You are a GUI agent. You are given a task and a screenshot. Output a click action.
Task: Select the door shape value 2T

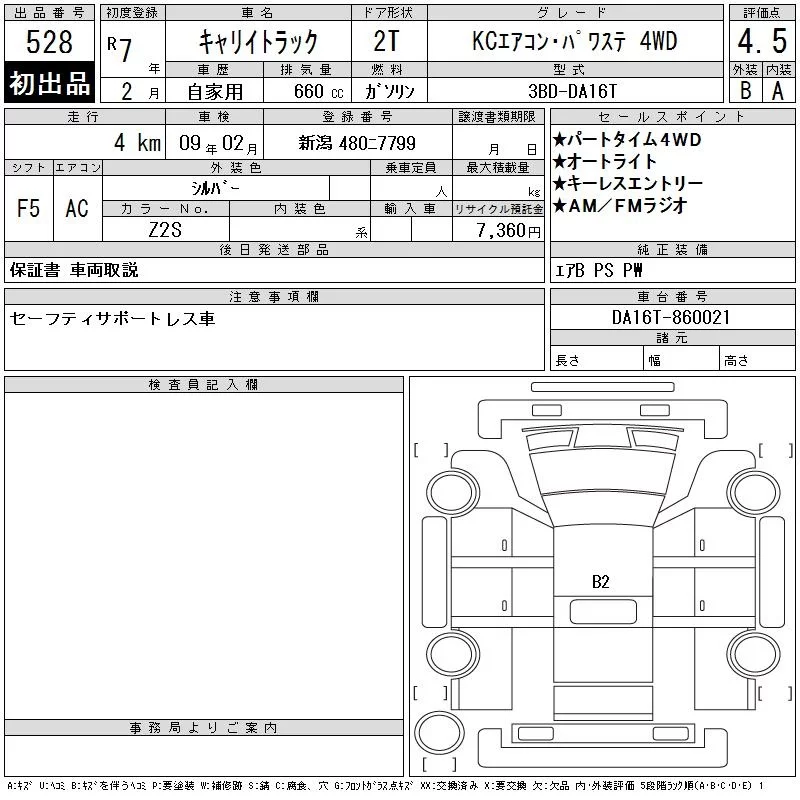click(x=386, y=41)
